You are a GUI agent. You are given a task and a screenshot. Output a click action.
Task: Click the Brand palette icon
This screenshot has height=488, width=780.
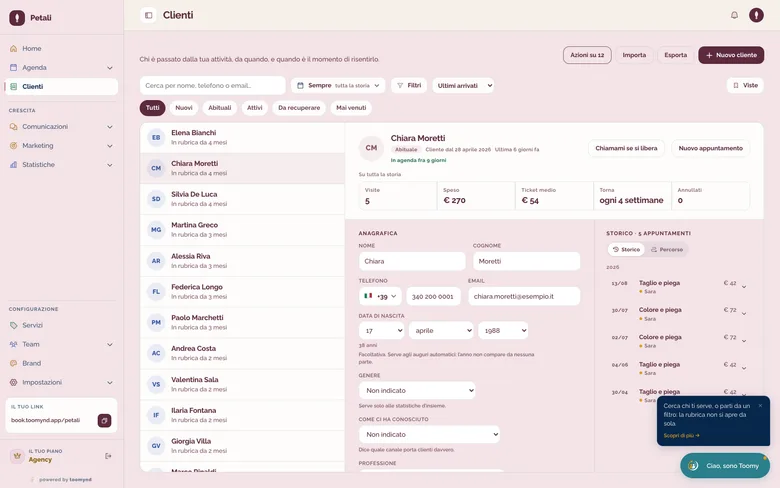point(13,363)
